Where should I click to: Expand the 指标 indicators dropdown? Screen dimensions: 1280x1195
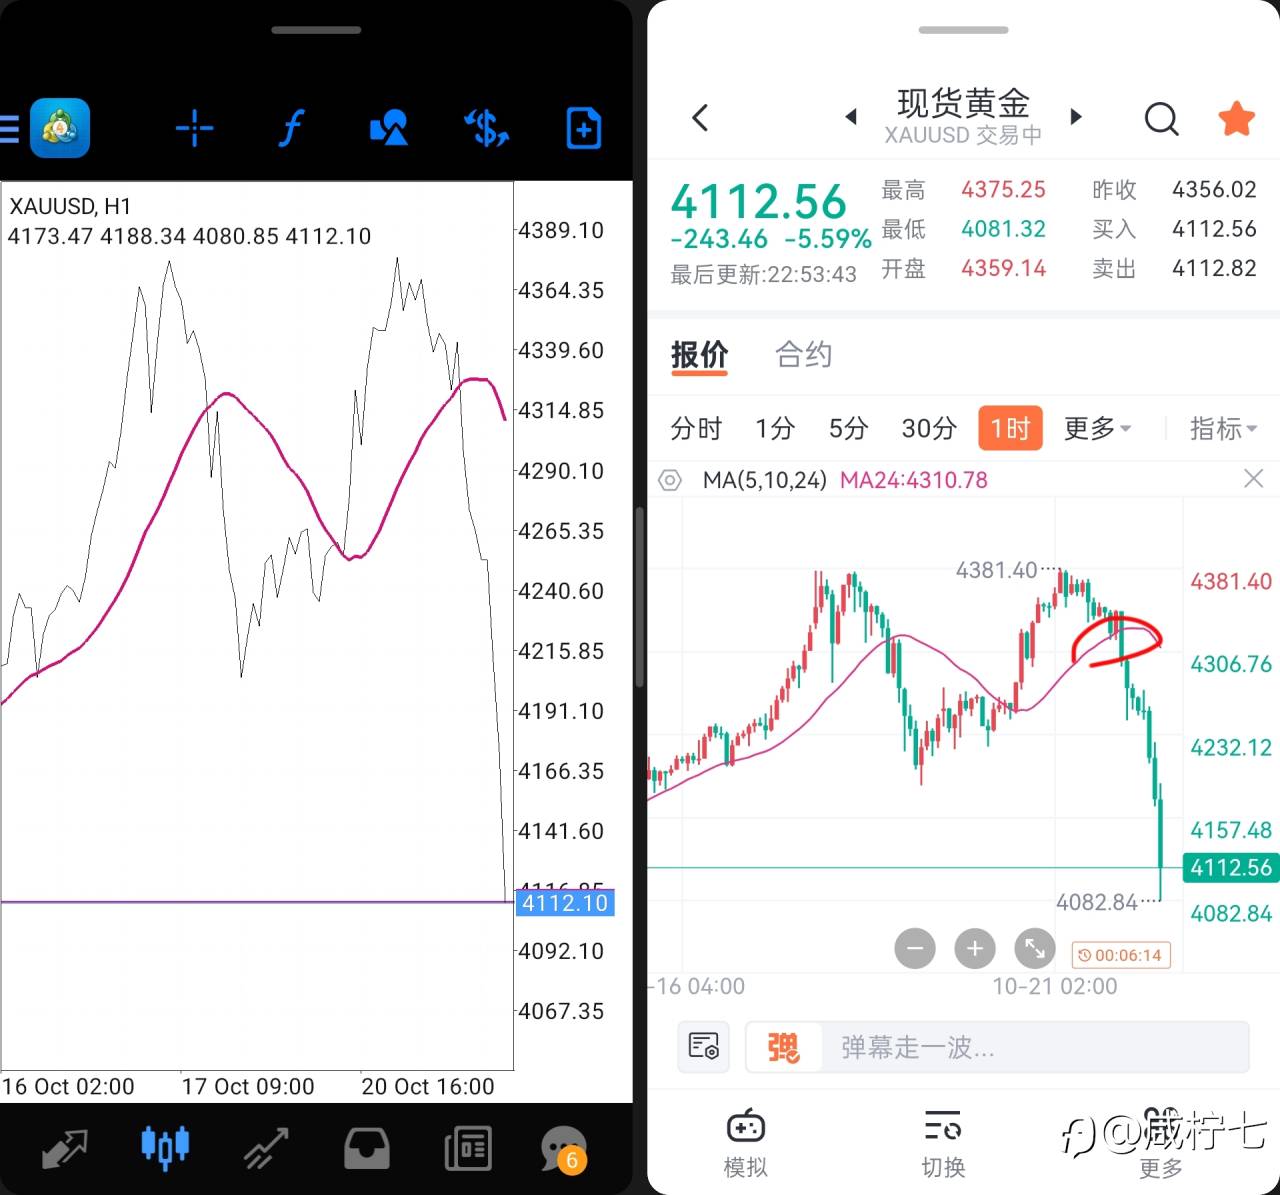pos(1222,429)
